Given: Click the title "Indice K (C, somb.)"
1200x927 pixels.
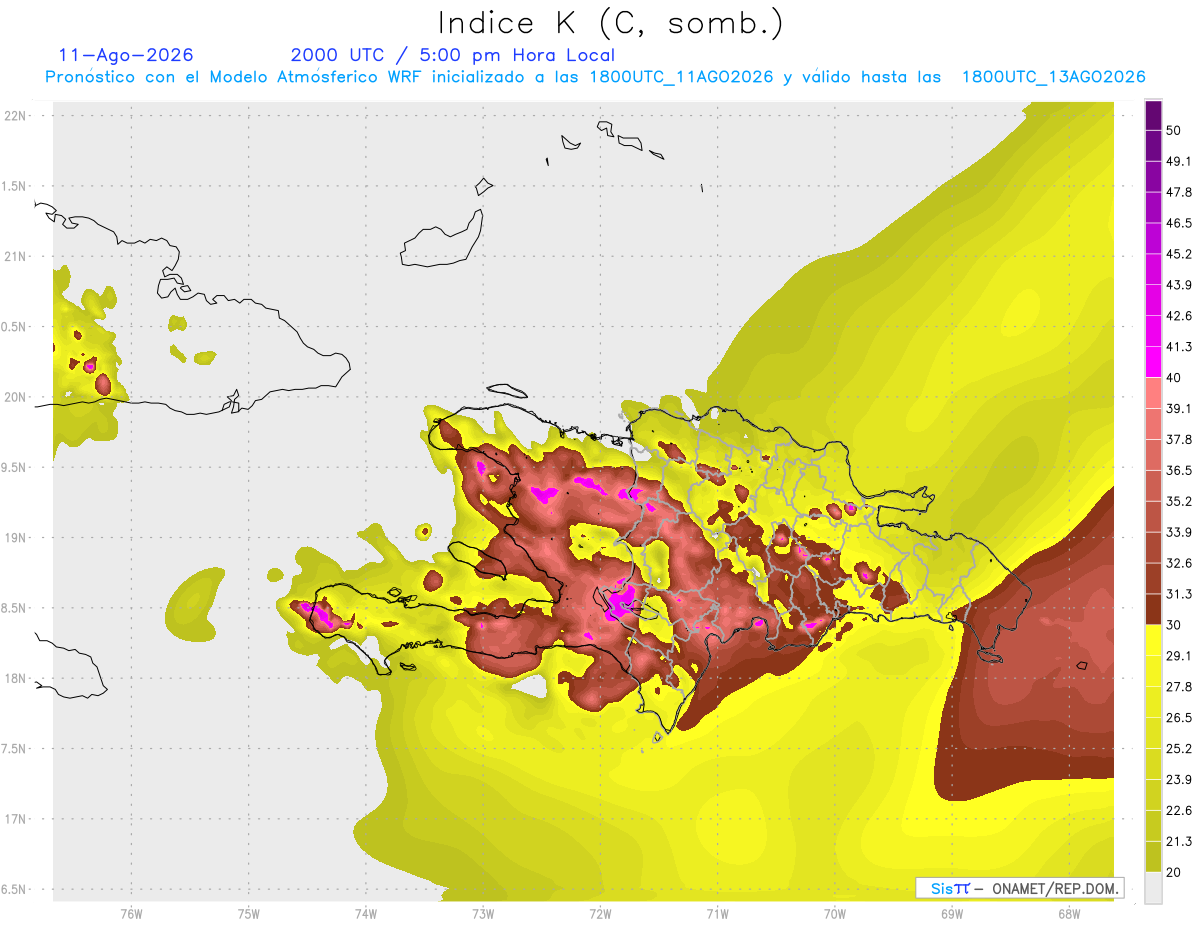Looking at the screenshot, I should click(x=610, y=23).
